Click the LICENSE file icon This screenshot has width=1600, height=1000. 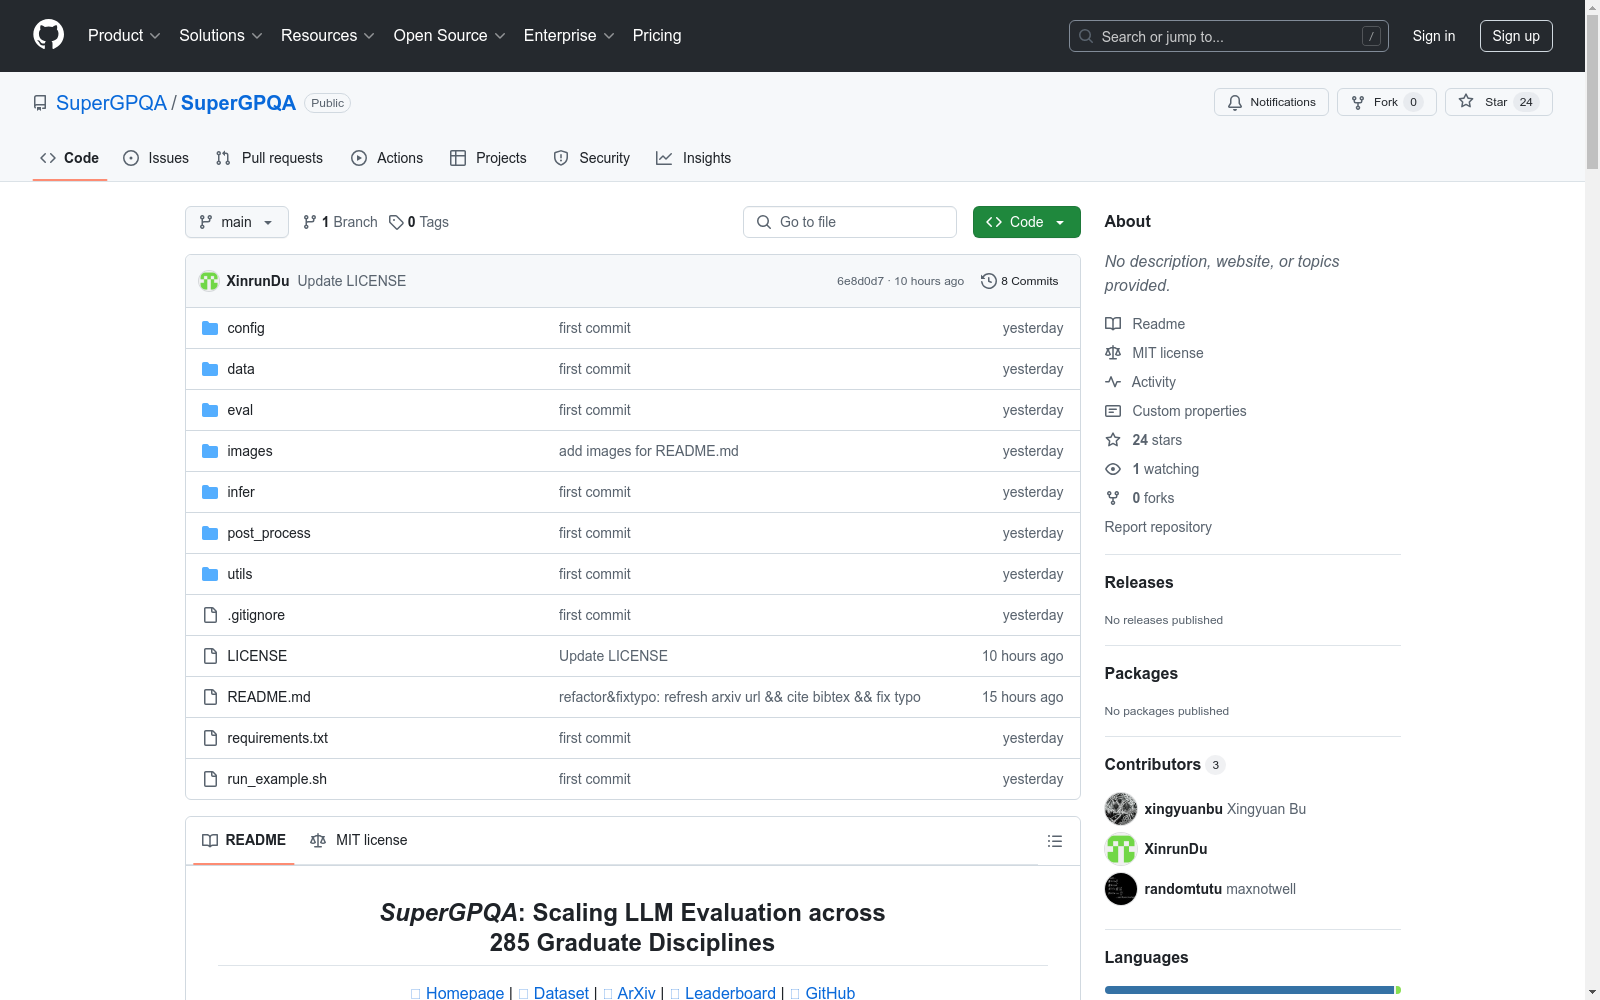(210, 656)
